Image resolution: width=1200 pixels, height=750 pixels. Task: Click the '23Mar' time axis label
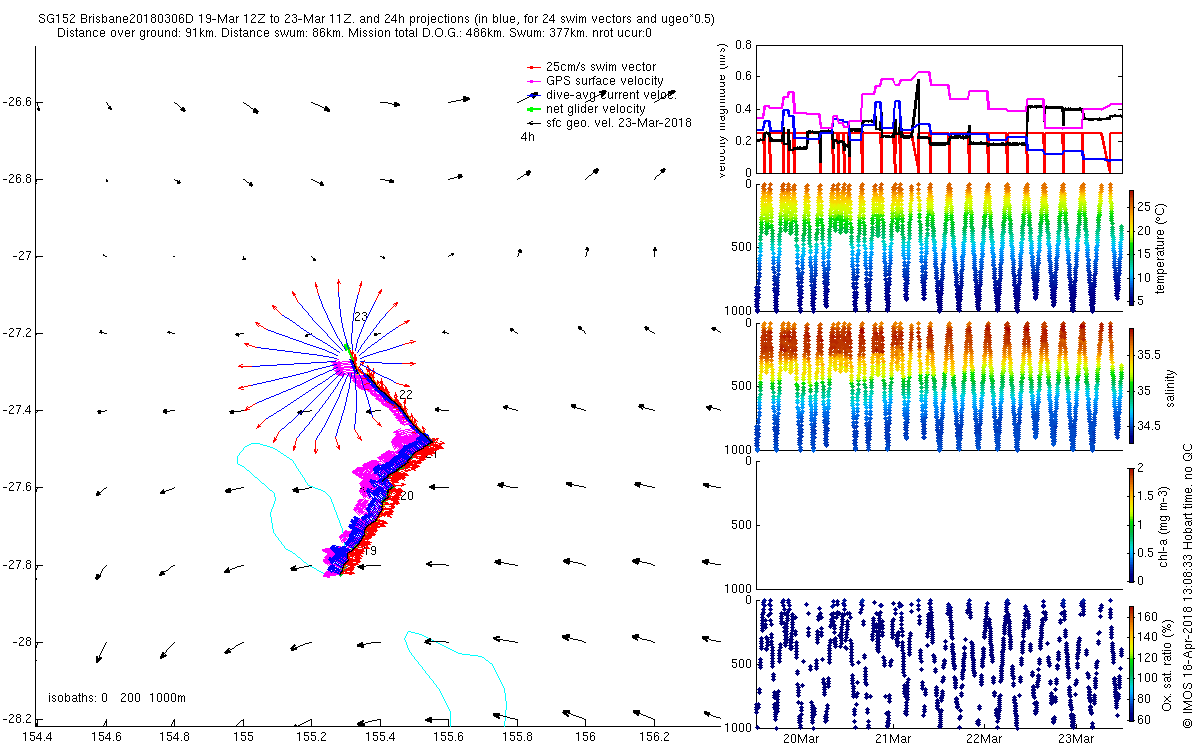[1077, 739]
